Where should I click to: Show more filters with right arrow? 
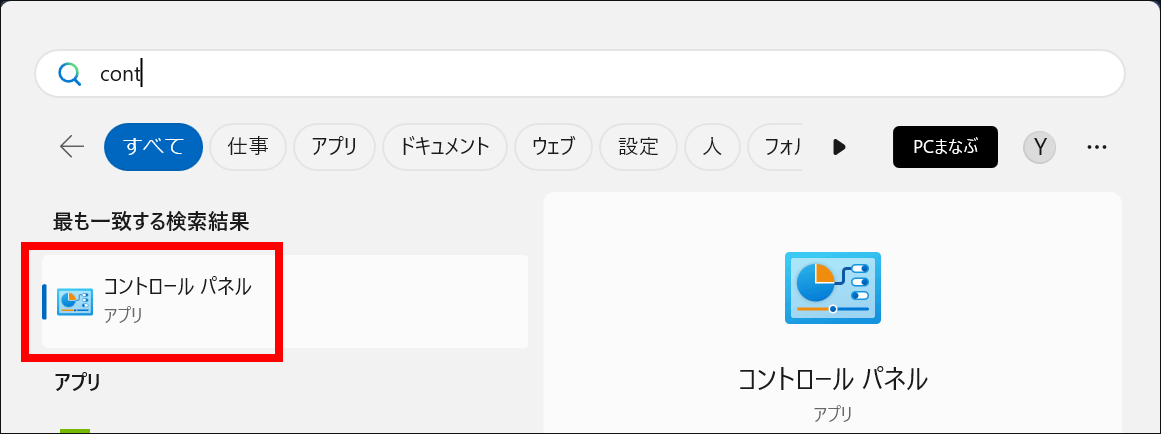[x=839, y=147]
